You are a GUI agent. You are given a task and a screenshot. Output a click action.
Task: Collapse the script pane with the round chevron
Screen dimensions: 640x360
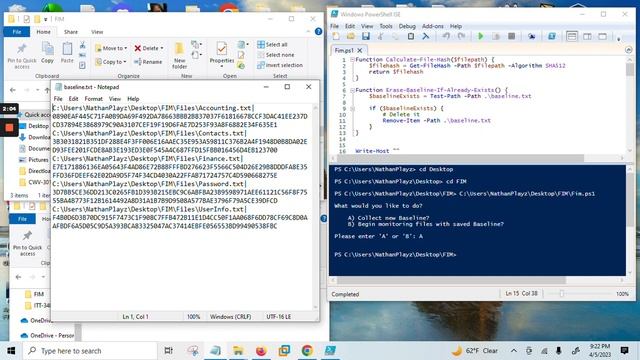tap(629, 50)
